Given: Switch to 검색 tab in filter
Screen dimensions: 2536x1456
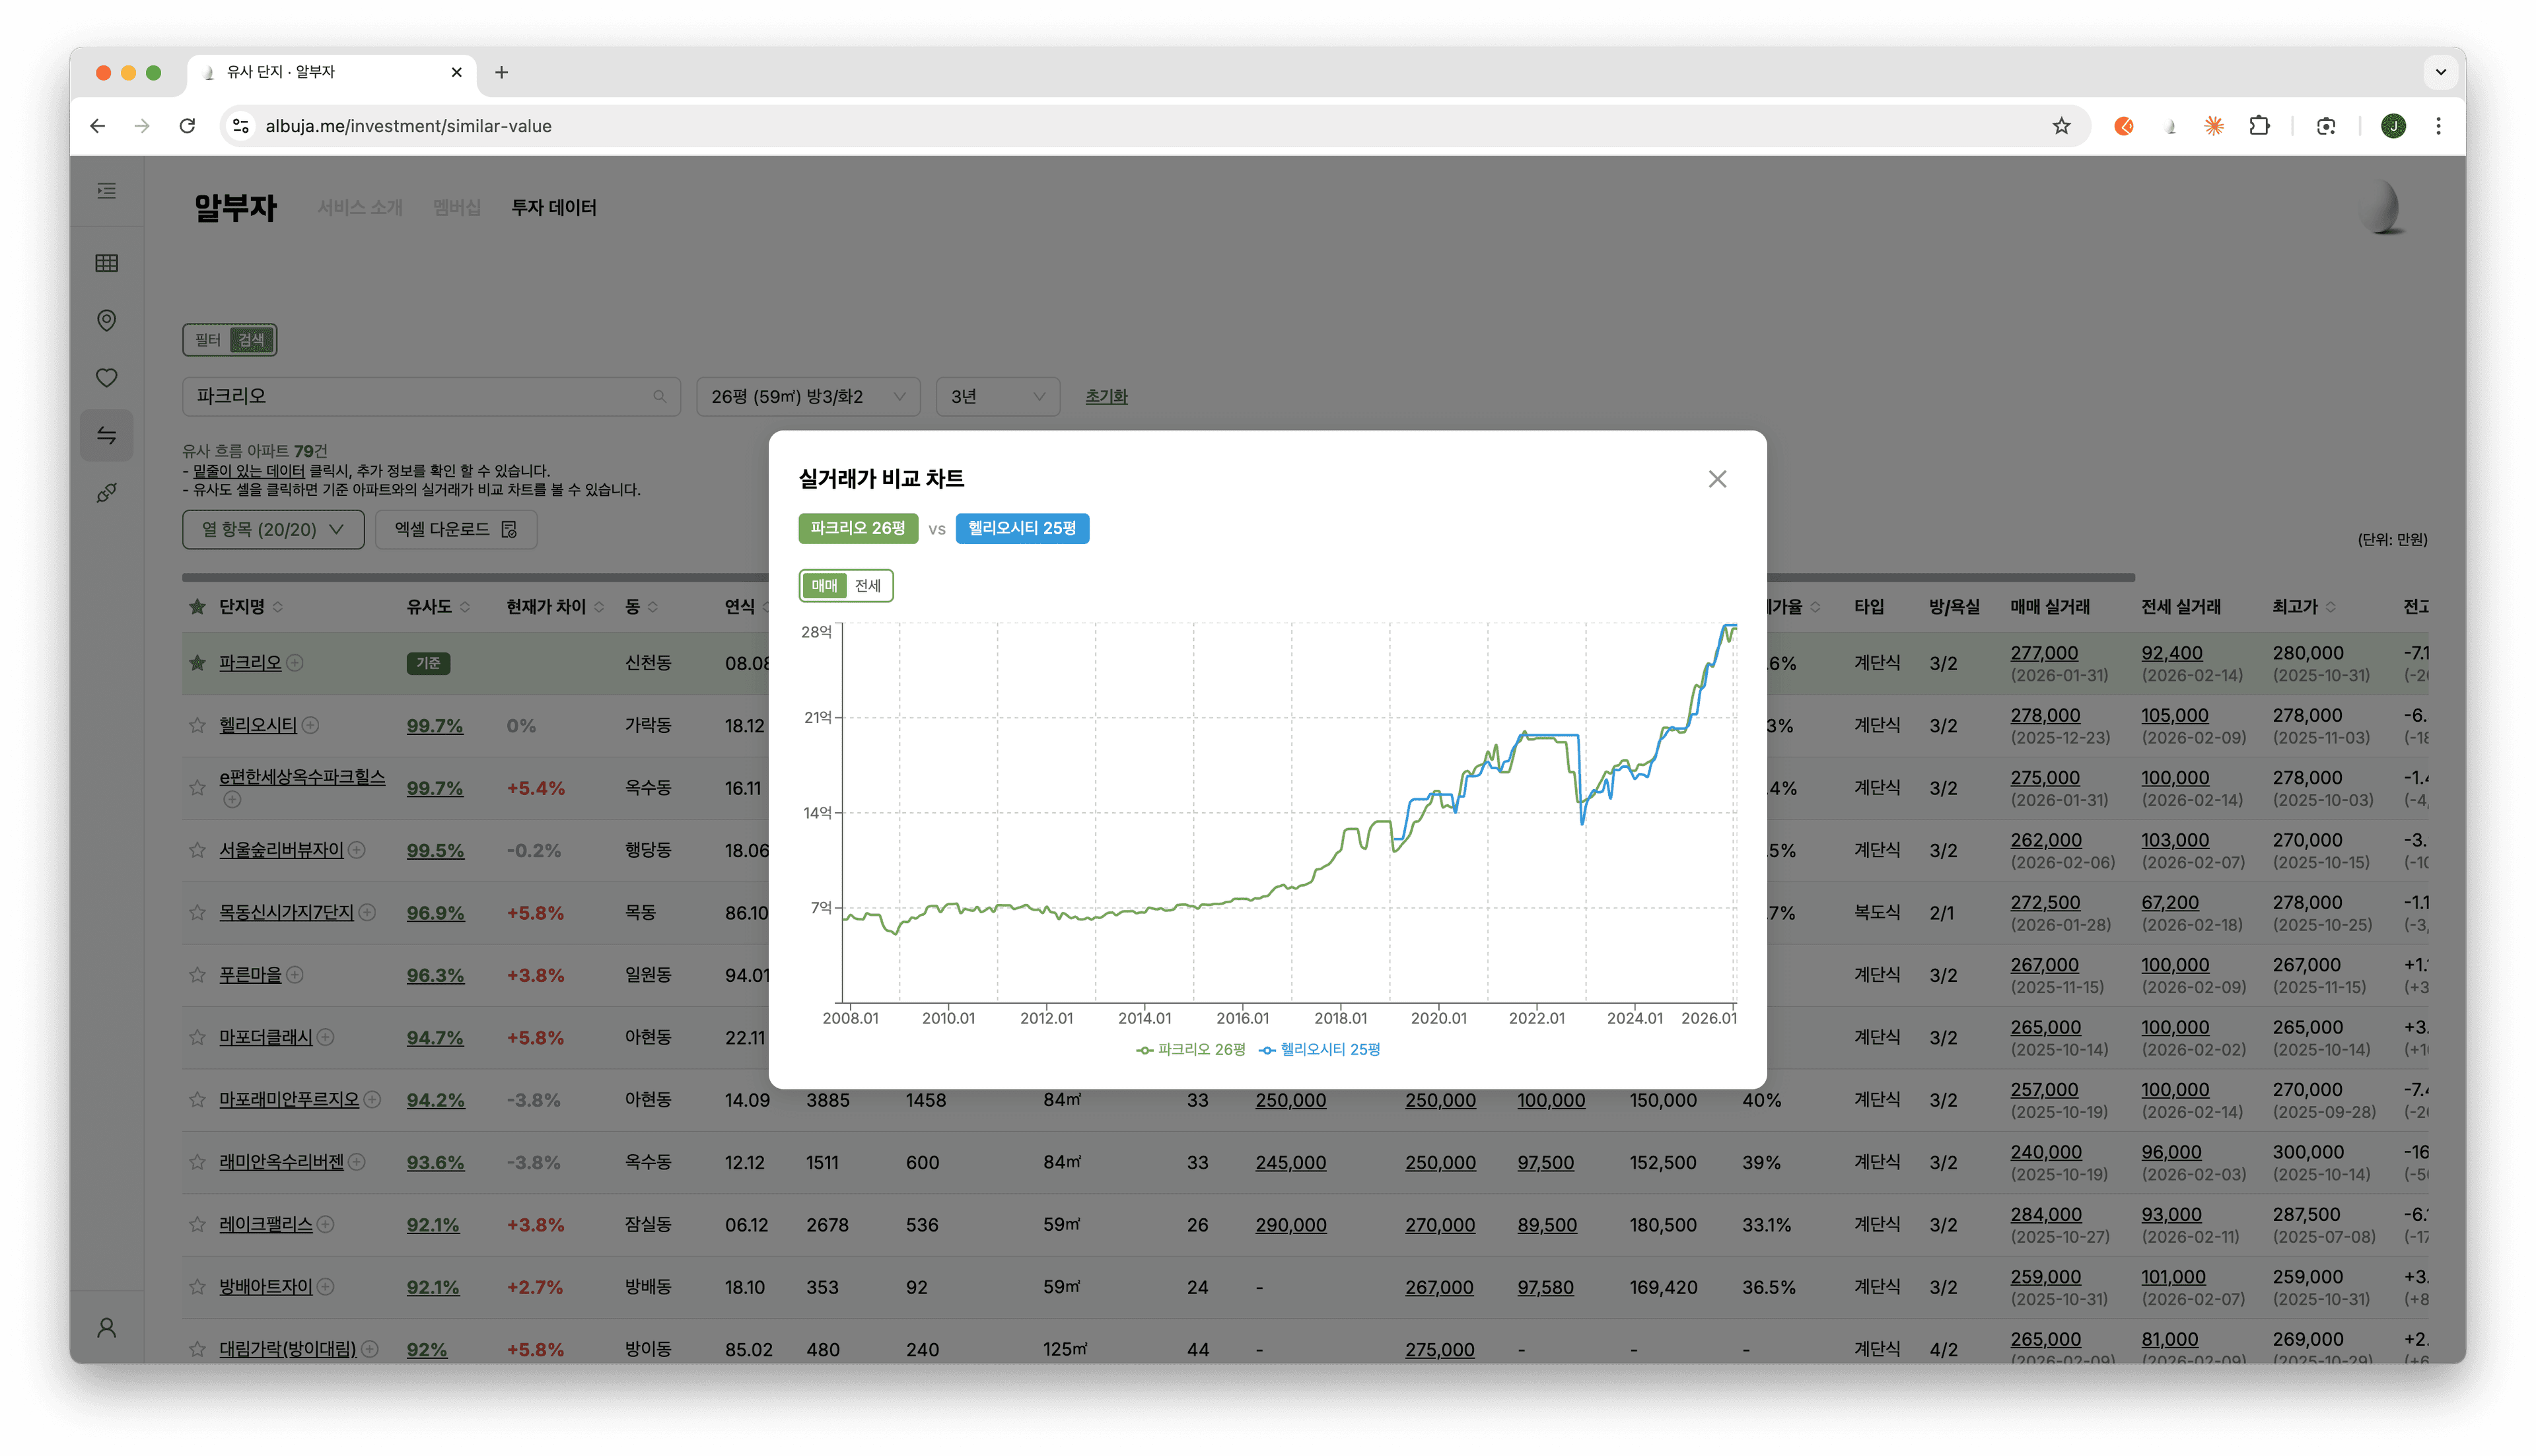Looking at the screenshot, I should [x=252, y=340].
